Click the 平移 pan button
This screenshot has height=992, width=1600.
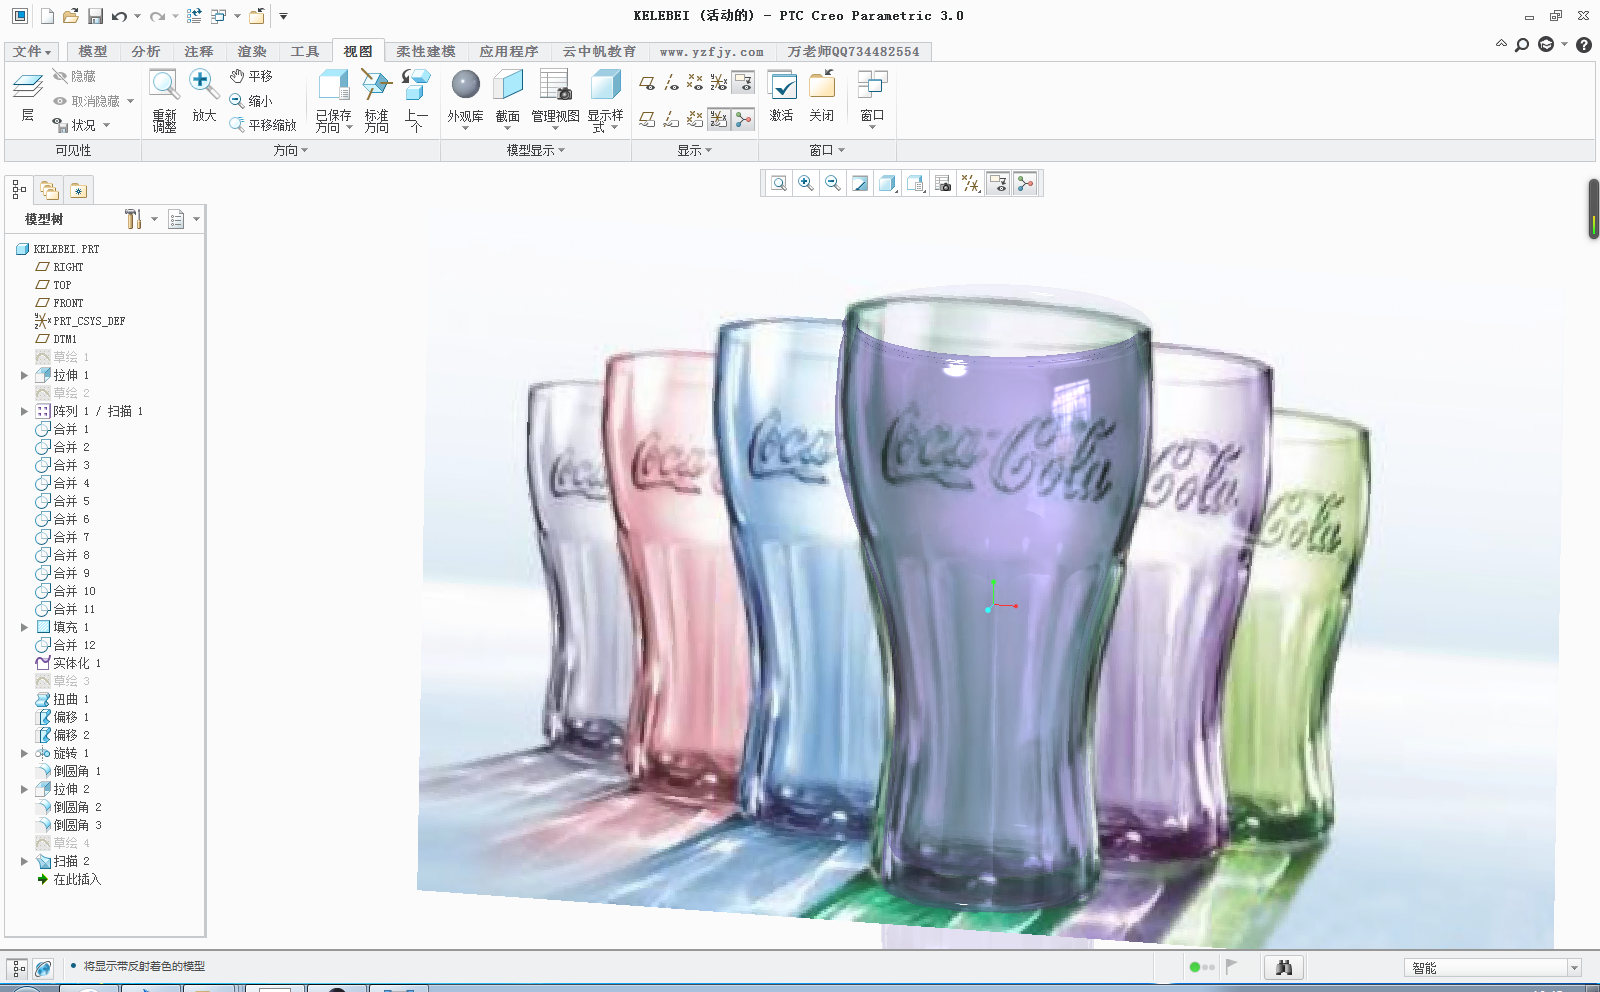[x=251, y=76]
